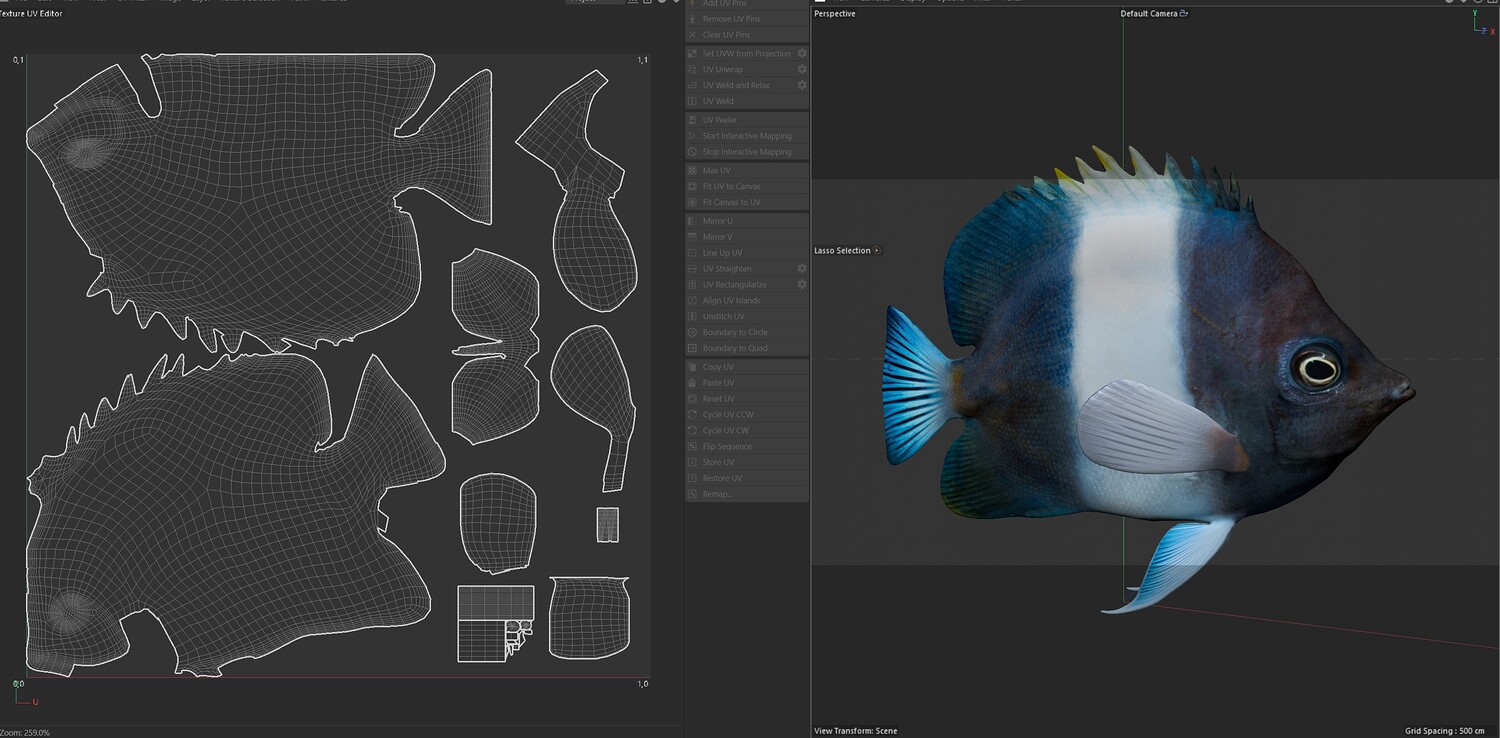Click the Unstitch UV command
The height and width of the screenshot is (738, 1500).
point(747,317)
